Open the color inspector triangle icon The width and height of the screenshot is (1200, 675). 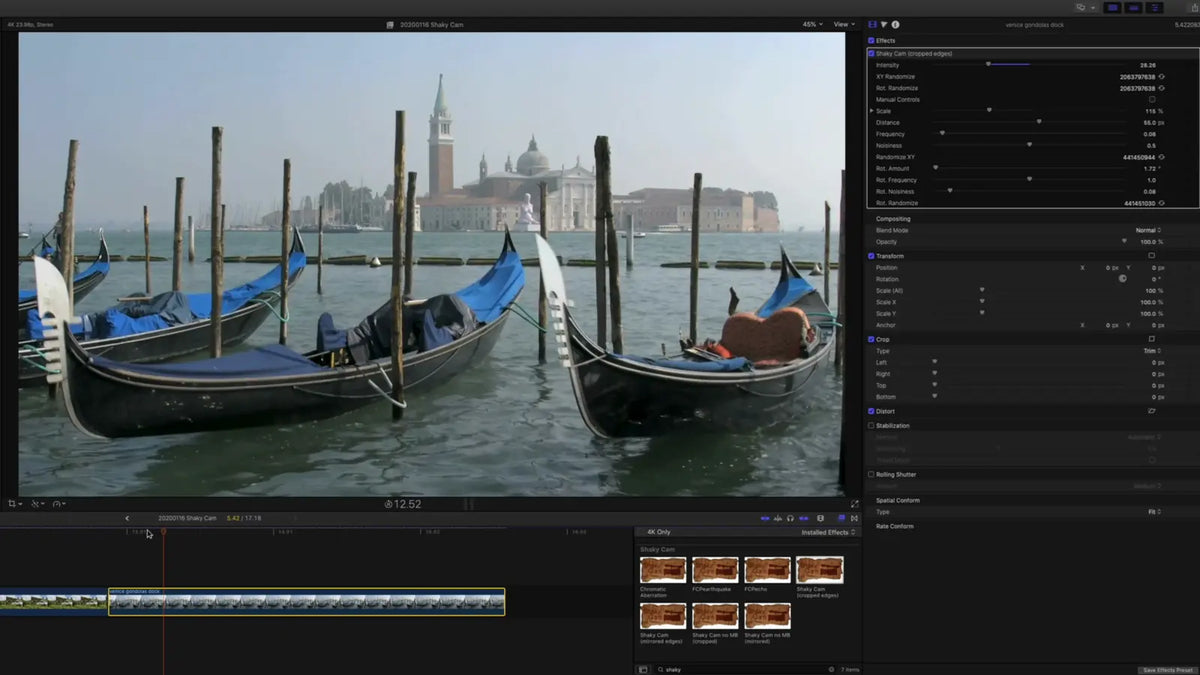[884, 24]
